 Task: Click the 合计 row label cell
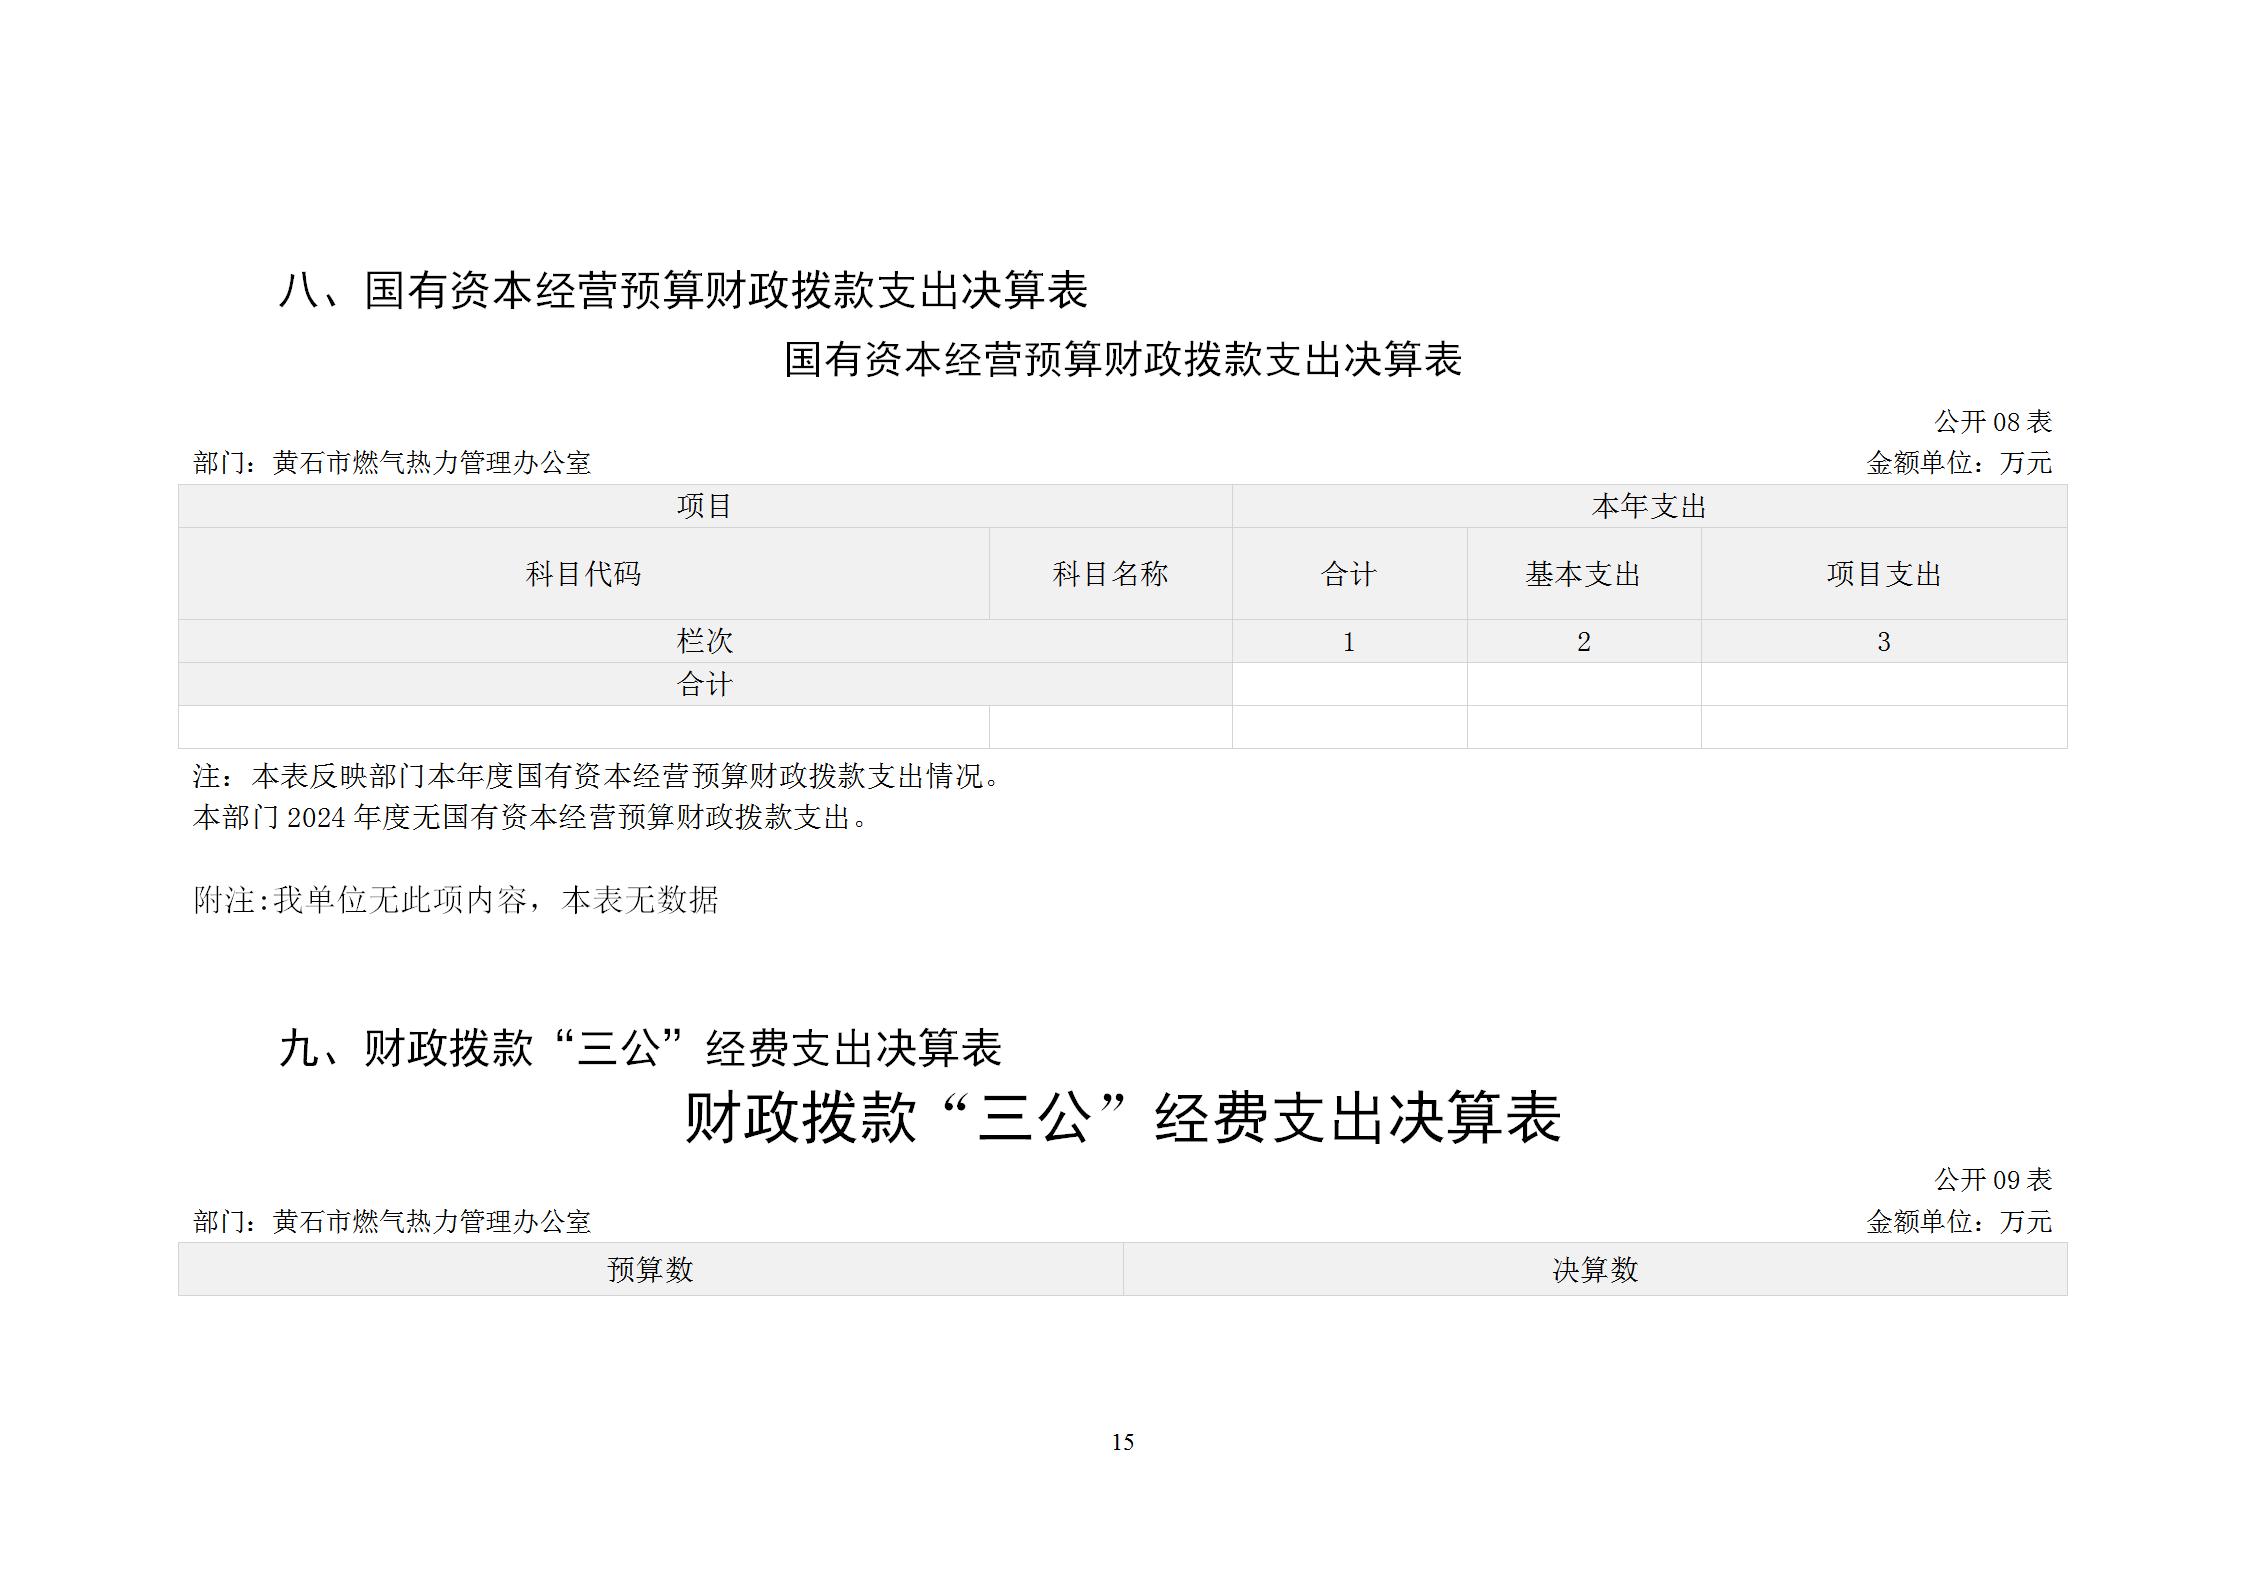pos(704,684)
